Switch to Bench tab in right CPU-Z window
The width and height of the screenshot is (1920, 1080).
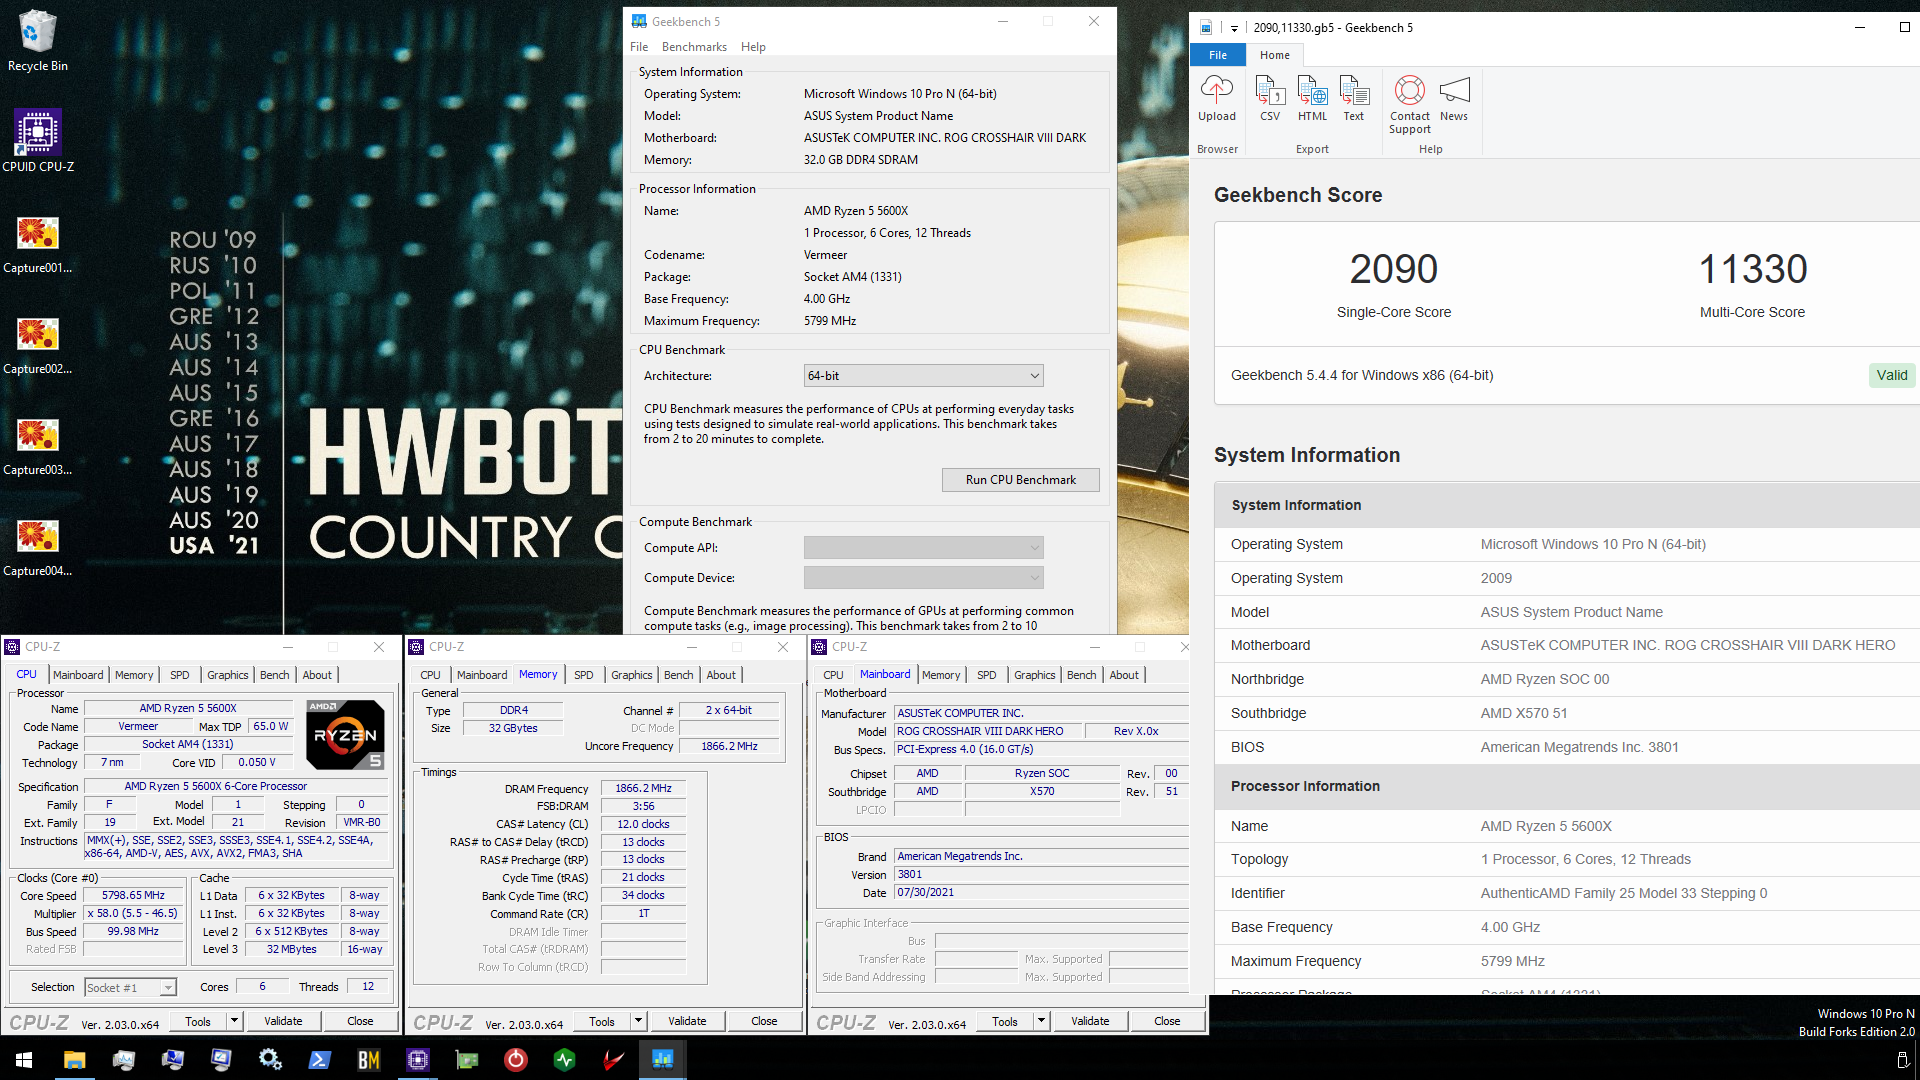tap(1081, 675)
